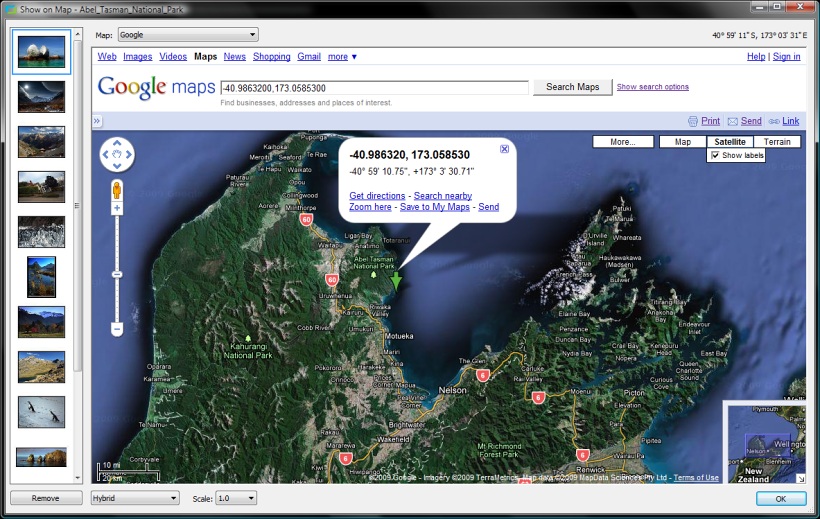Open the News link in Google bar

(x=234, y=57)
